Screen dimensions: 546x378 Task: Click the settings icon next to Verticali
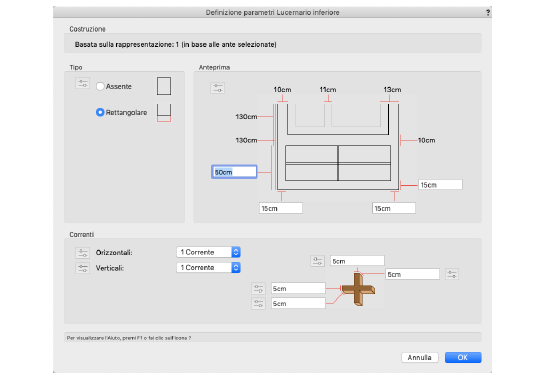(83, 268)
